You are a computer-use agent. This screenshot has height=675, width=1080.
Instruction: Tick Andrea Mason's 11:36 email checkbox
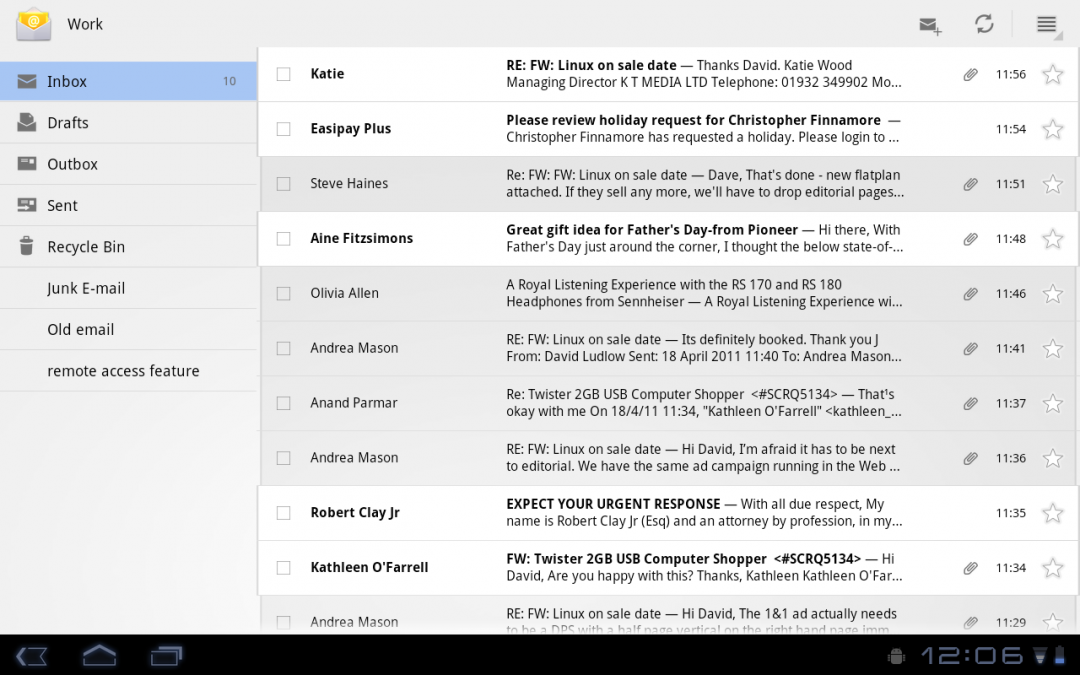pos(283,458)
